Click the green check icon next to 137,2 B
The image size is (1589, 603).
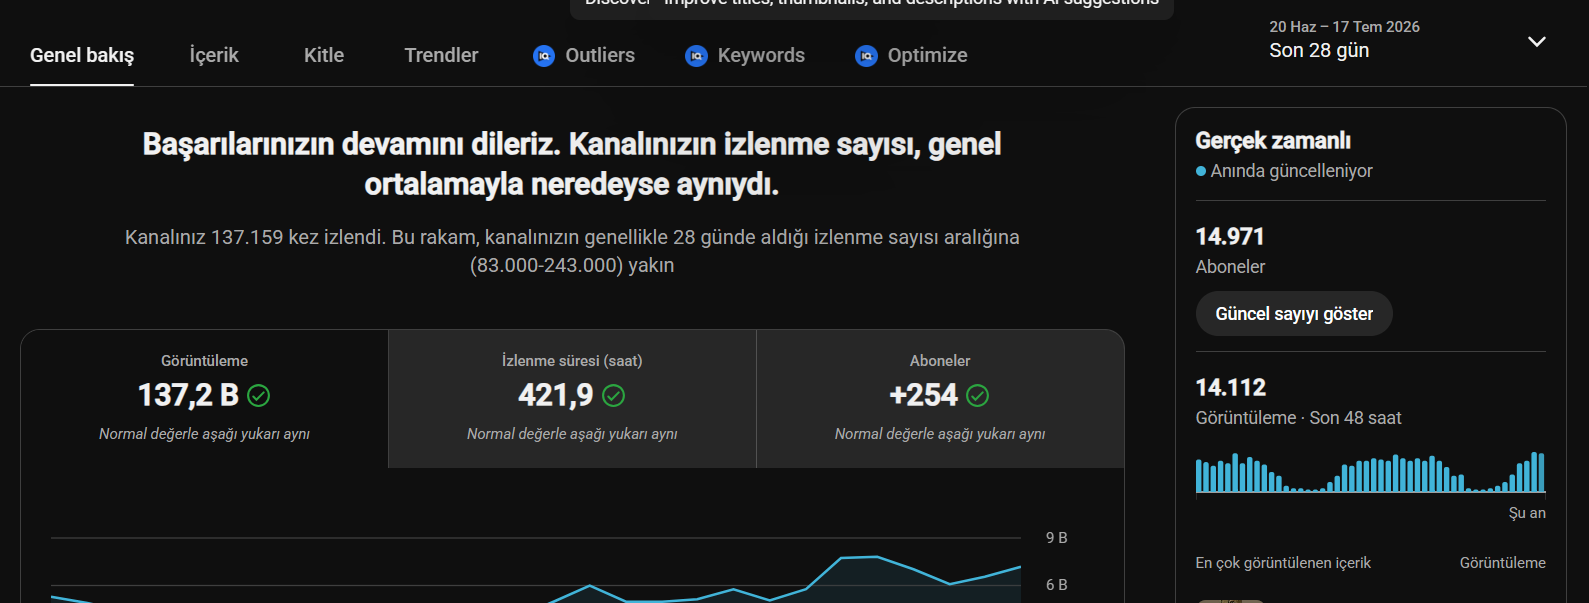click(x=258, y=396)
